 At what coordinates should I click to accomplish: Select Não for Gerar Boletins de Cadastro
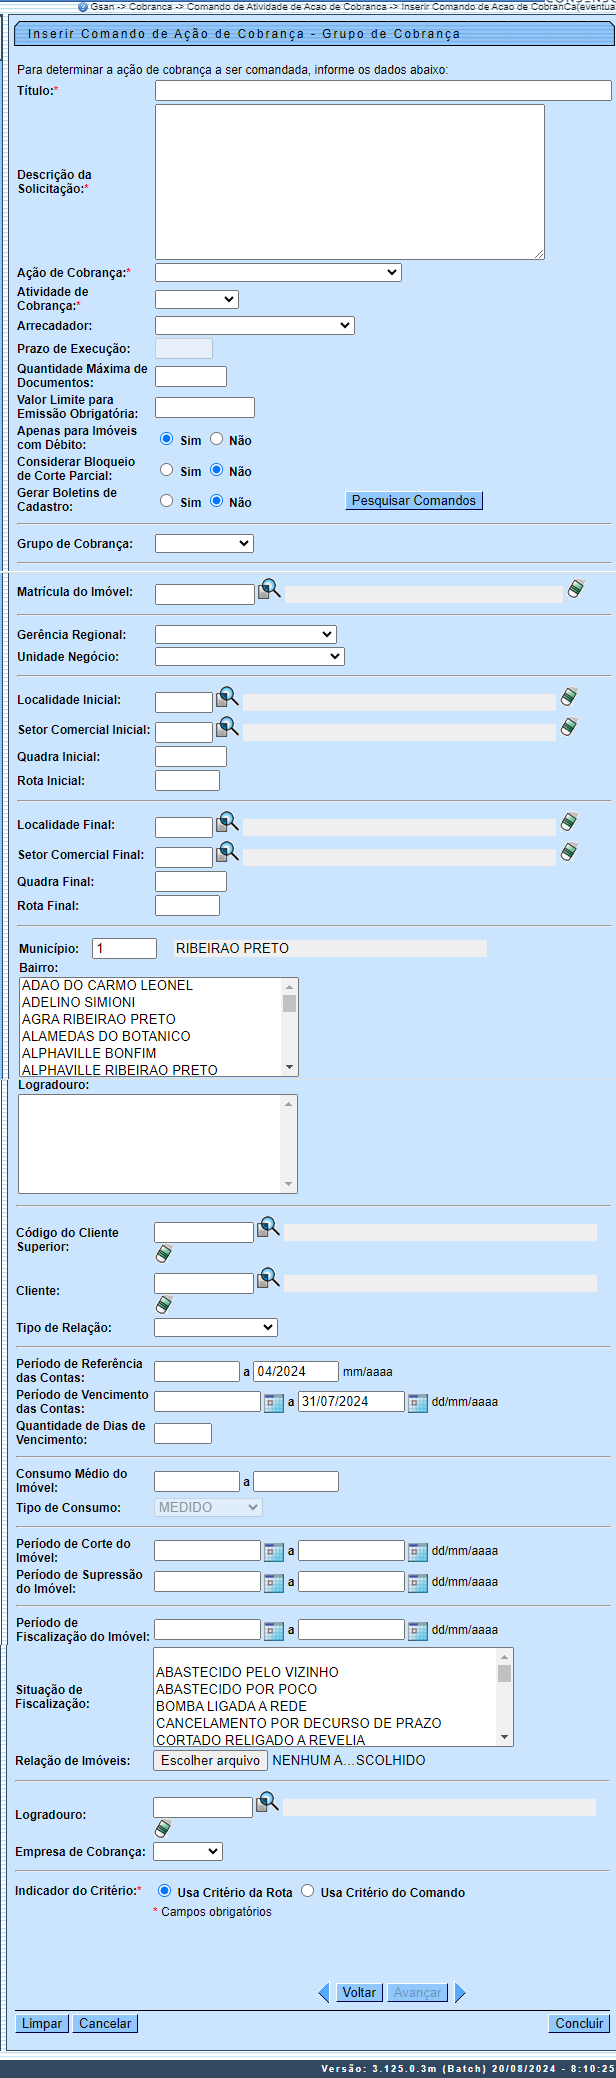point(216,501)
